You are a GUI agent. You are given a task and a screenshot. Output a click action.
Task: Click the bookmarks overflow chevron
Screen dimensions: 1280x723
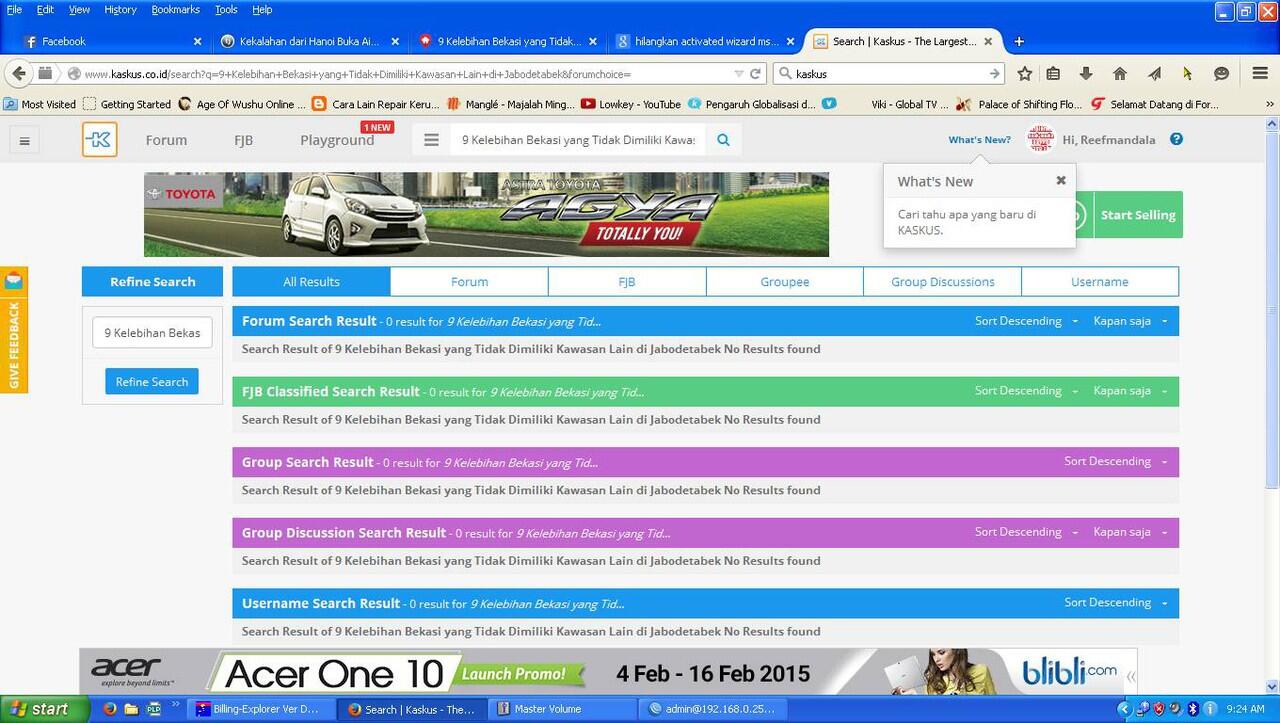pyautogui.click(x=1270, y=104)
